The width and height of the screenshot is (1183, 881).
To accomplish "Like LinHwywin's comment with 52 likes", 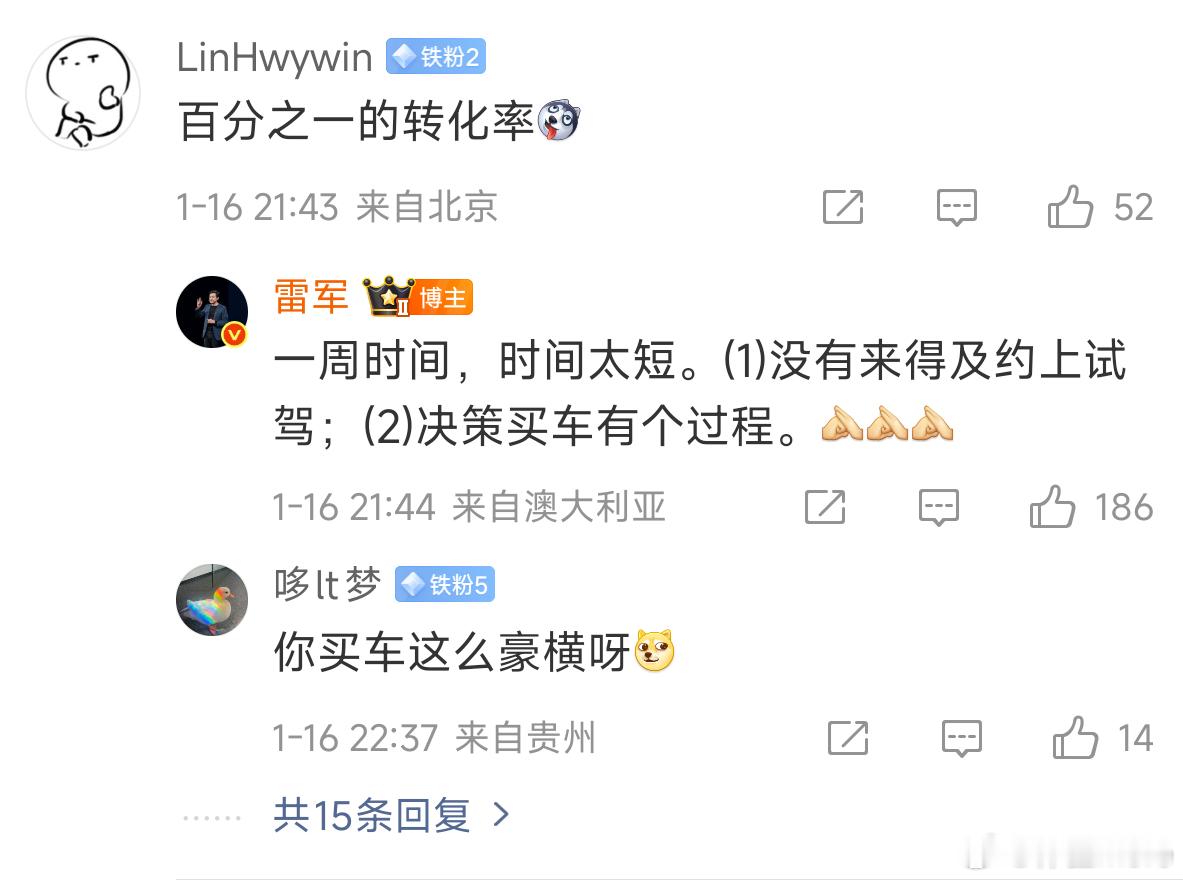I will point(1070,206).
